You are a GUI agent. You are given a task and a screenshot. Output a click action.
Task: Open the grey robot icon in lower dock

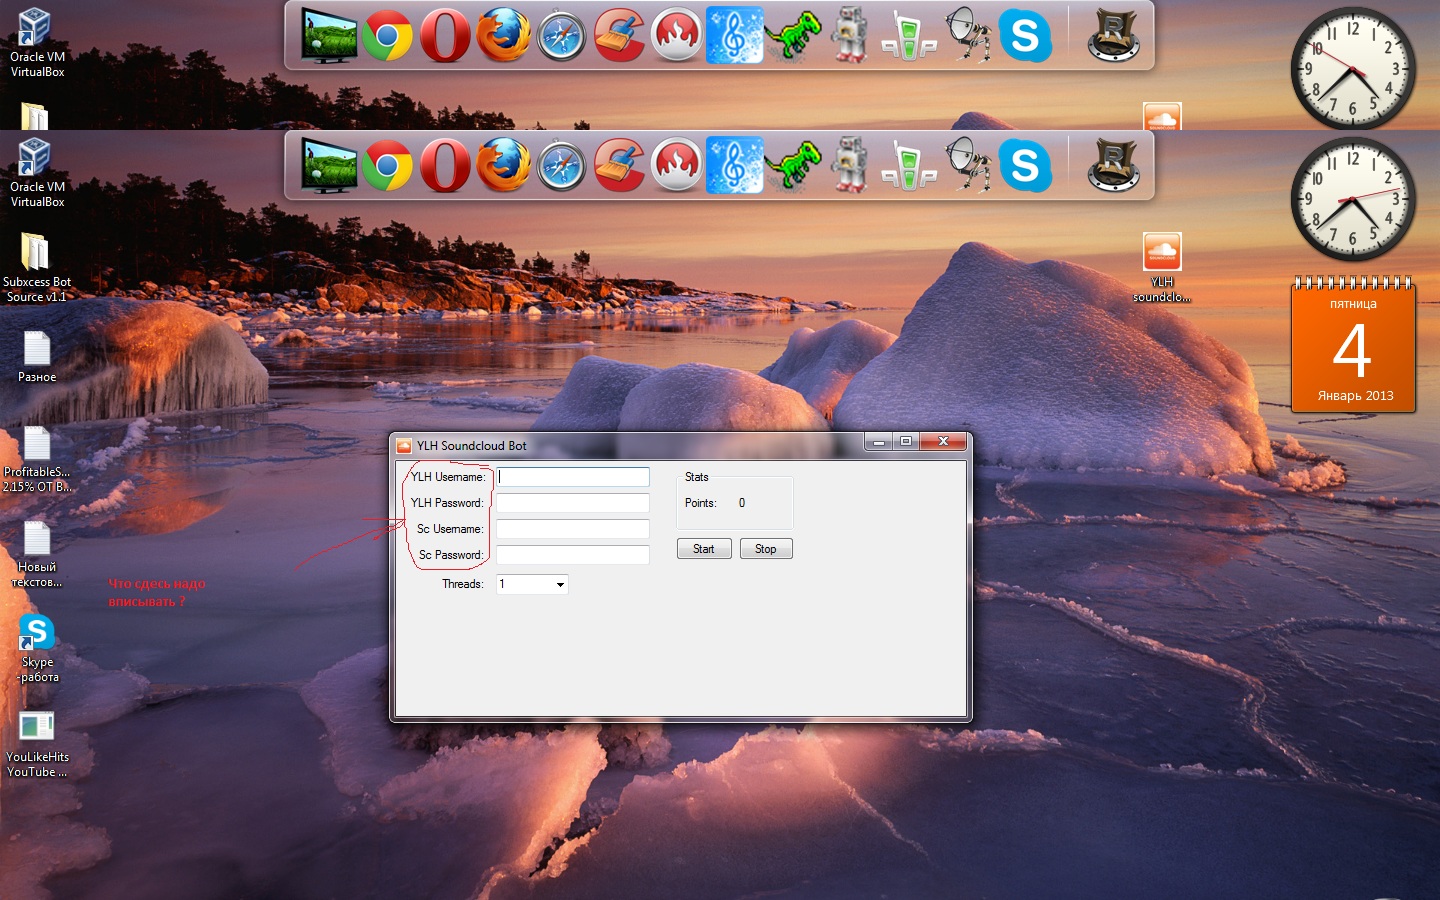point(850,165)
